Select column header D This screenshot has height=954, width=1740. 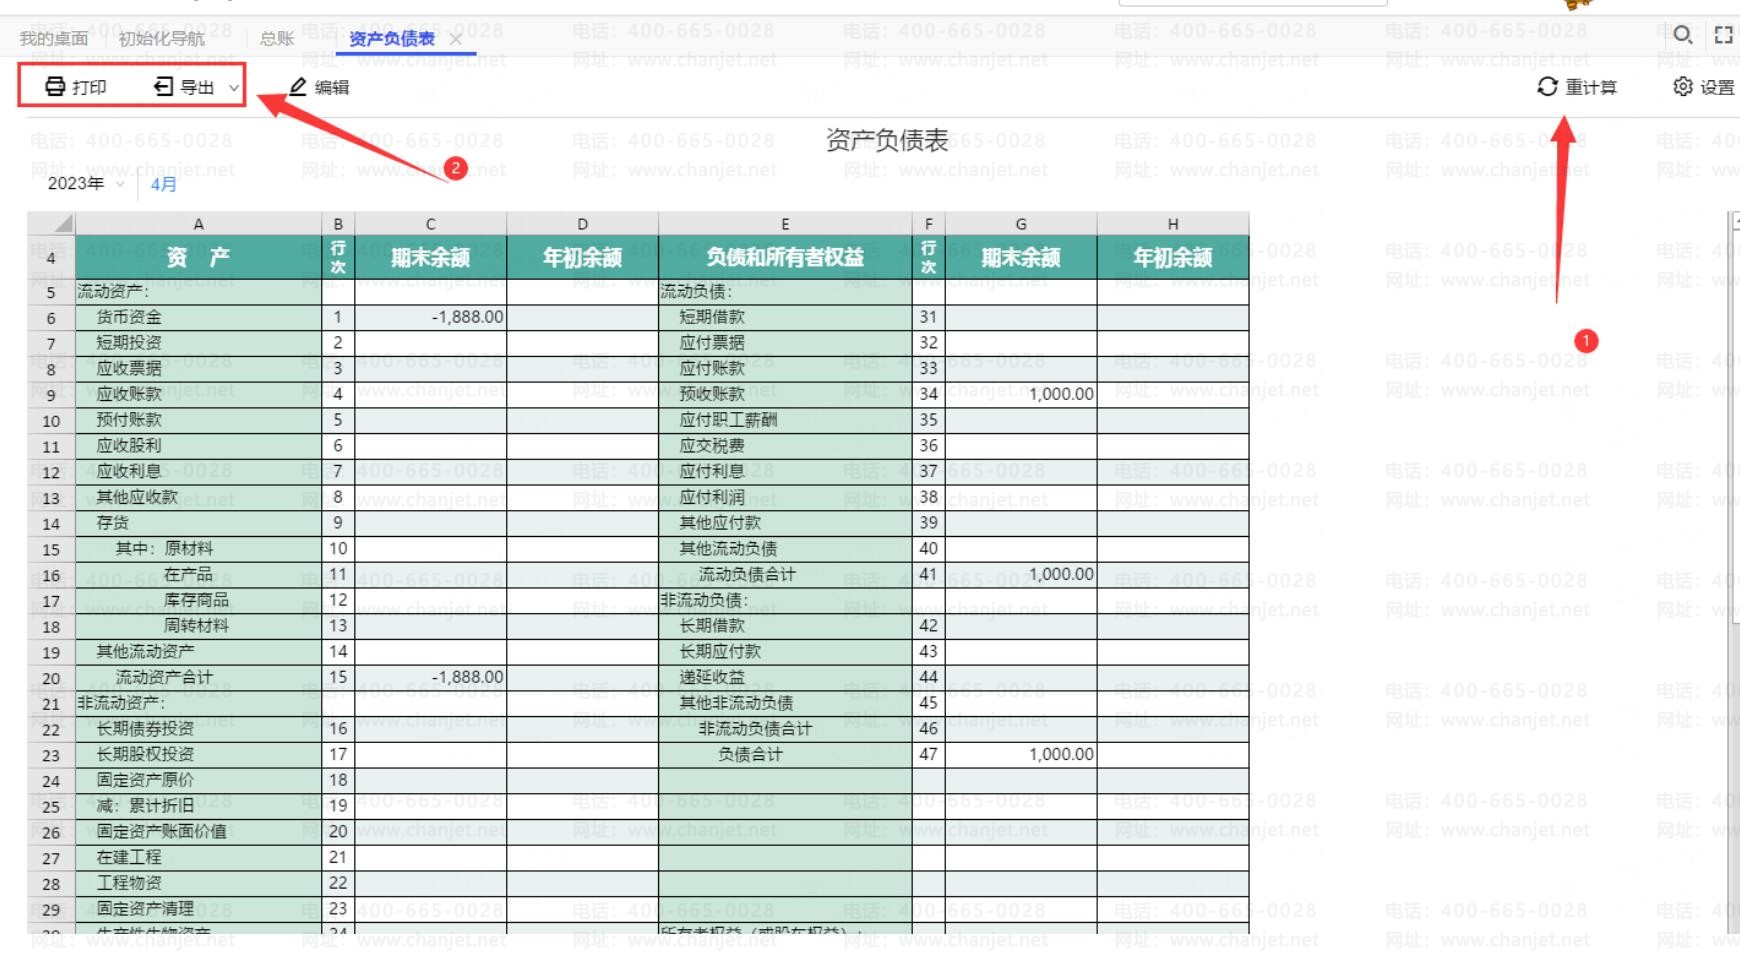pyautogui.click(x=582, y=224)
